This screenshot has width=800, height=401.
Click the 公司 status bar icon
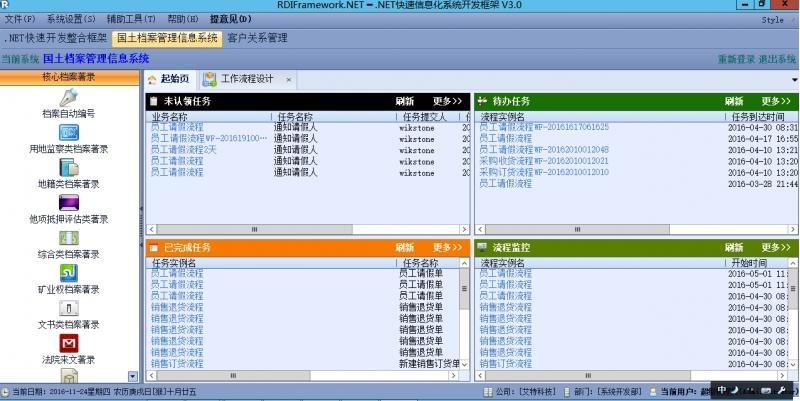tap(488, 392)
